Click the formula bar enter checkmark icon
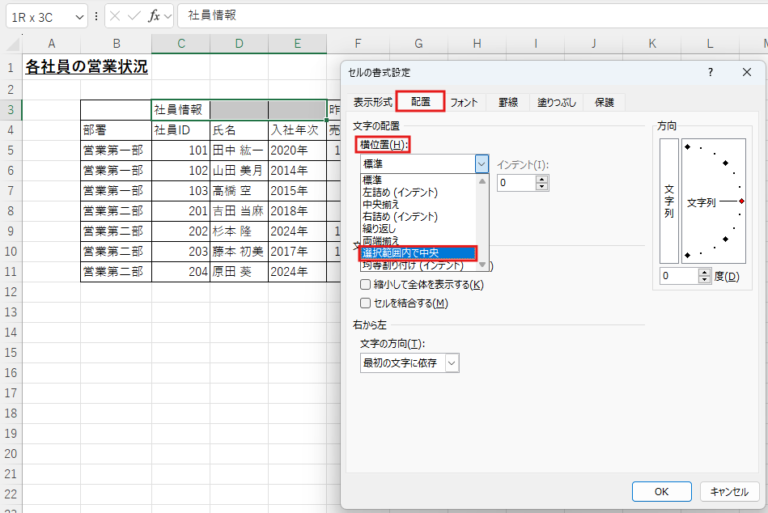Image resolution: width=768 pixels, height=513 pixels. pyautogui.click(x=134, y=16)
